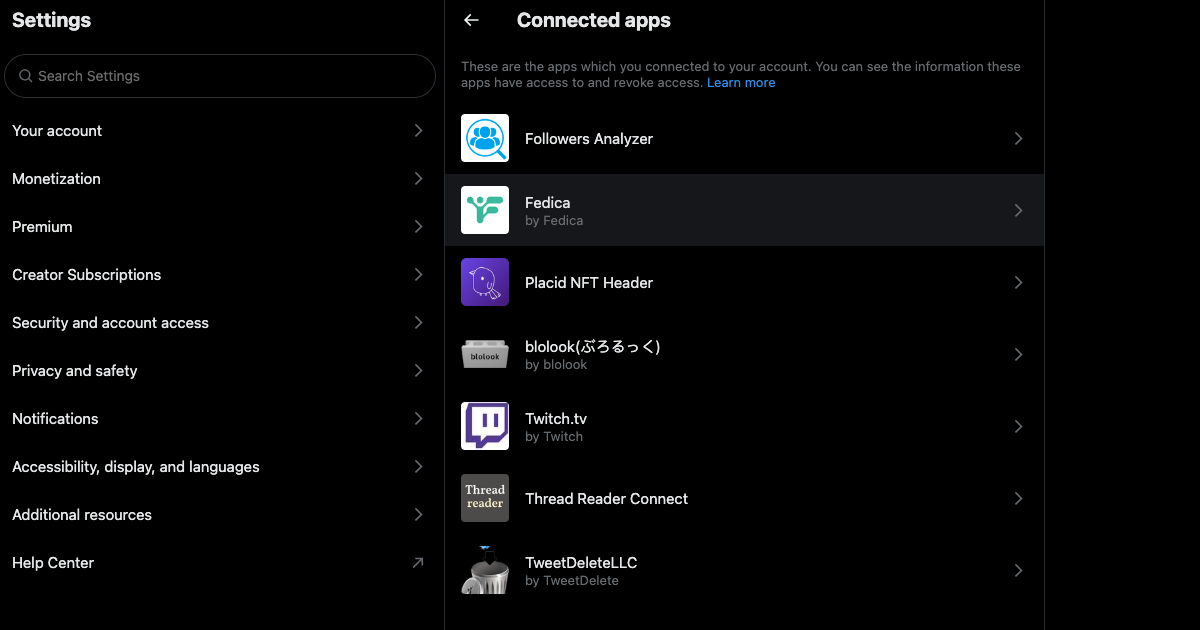Click the TweetDeleteLLC trash can icon

[485, 570]
